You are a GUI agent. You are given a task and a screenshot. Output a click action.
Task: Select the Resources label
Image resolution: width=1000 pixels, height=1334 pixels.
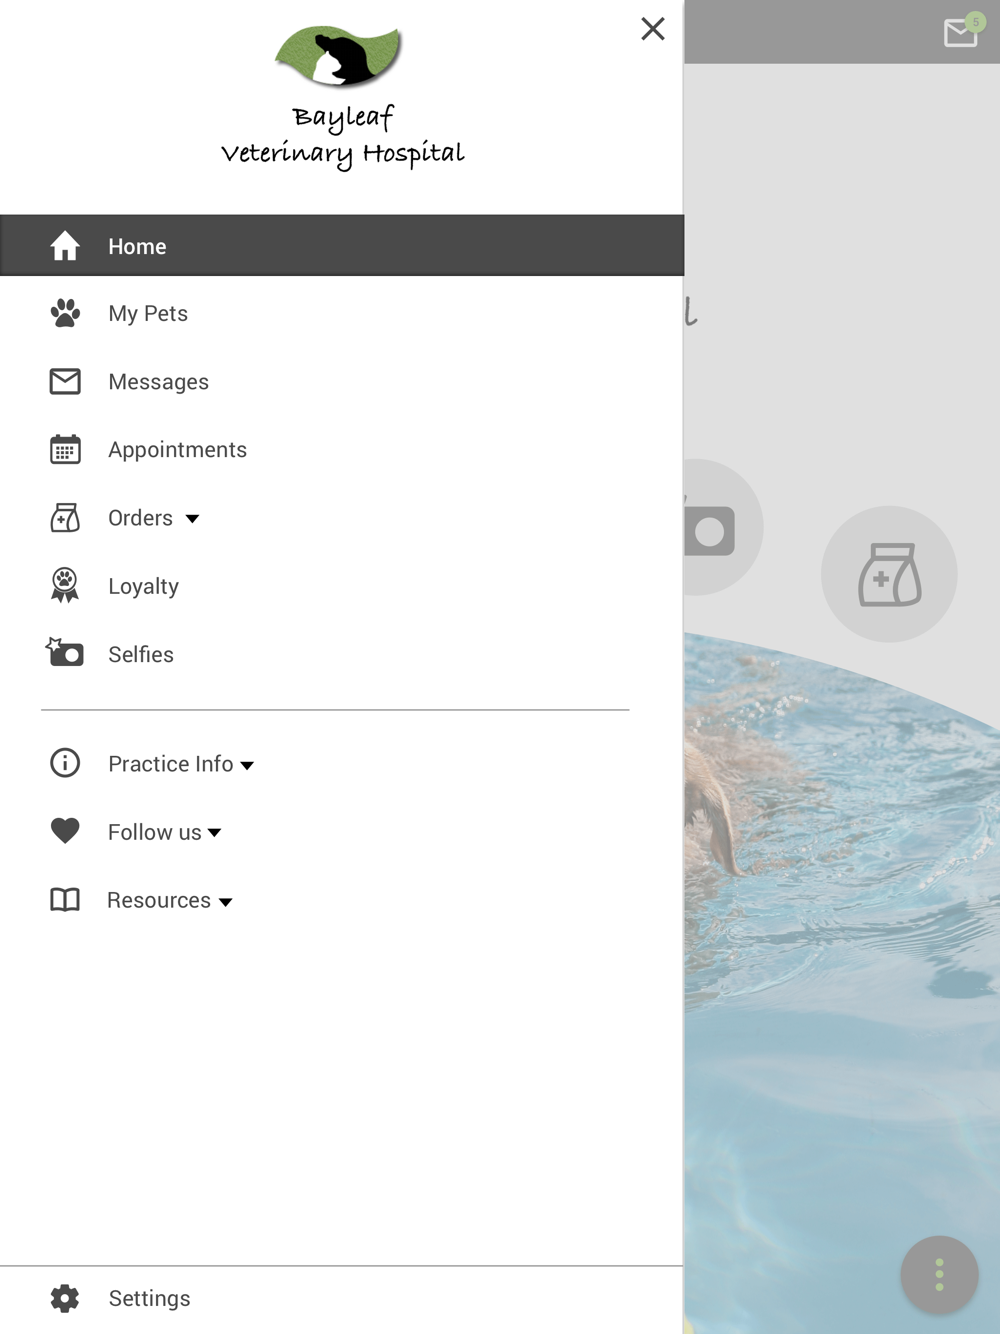tap(159, 900)
